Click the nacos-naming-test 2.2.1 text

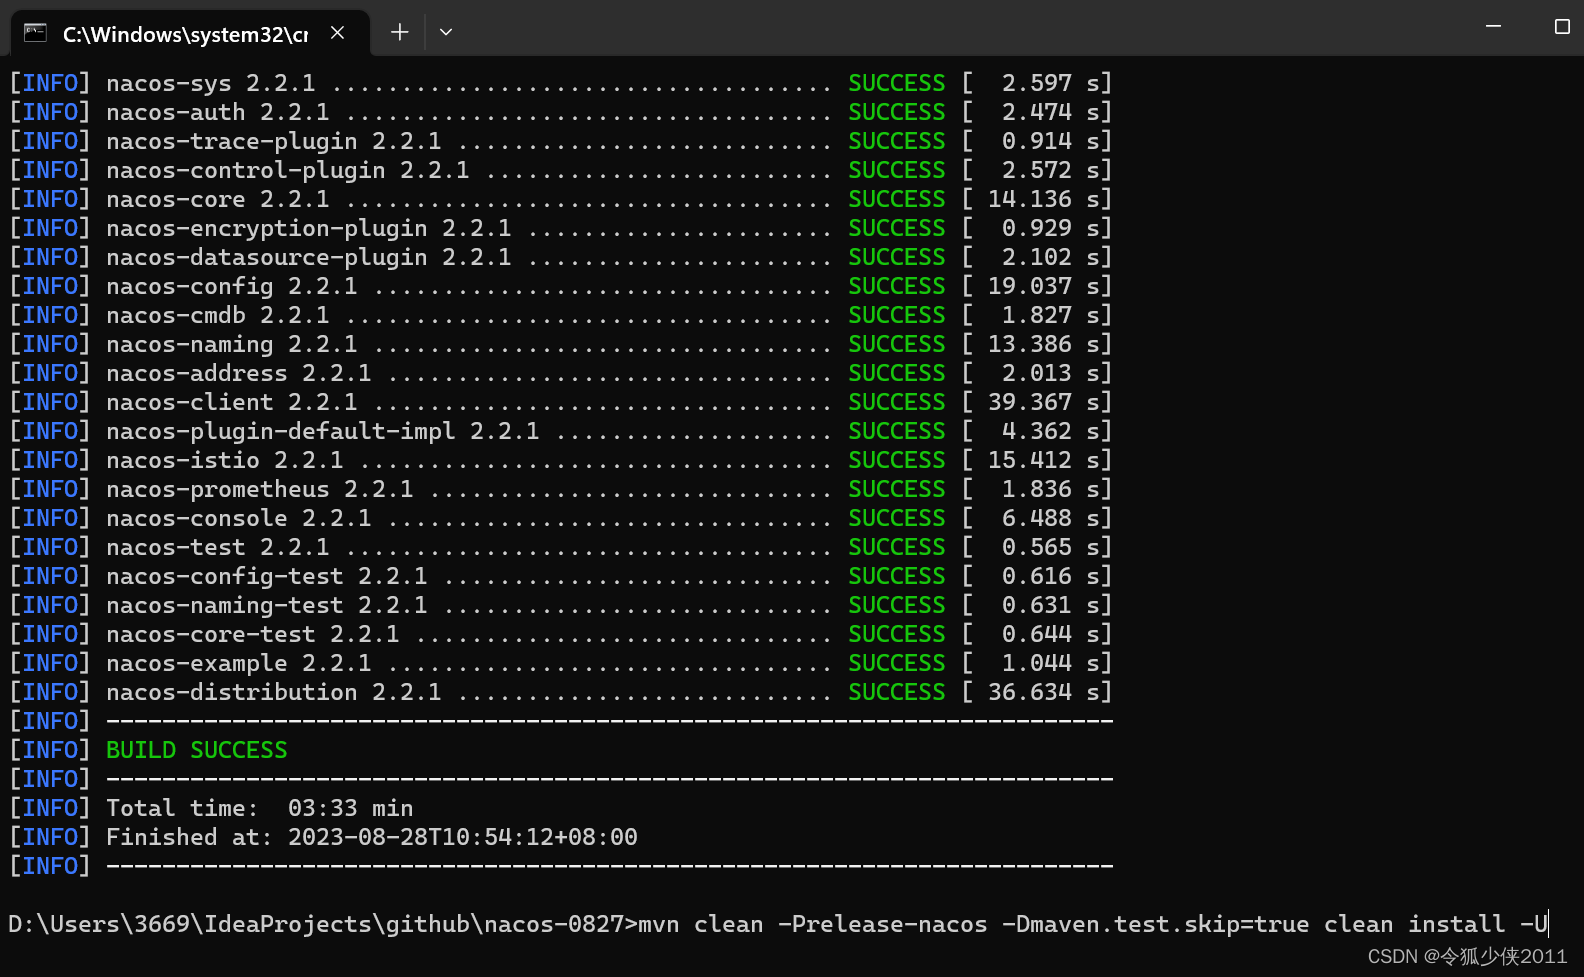point(266,605)
